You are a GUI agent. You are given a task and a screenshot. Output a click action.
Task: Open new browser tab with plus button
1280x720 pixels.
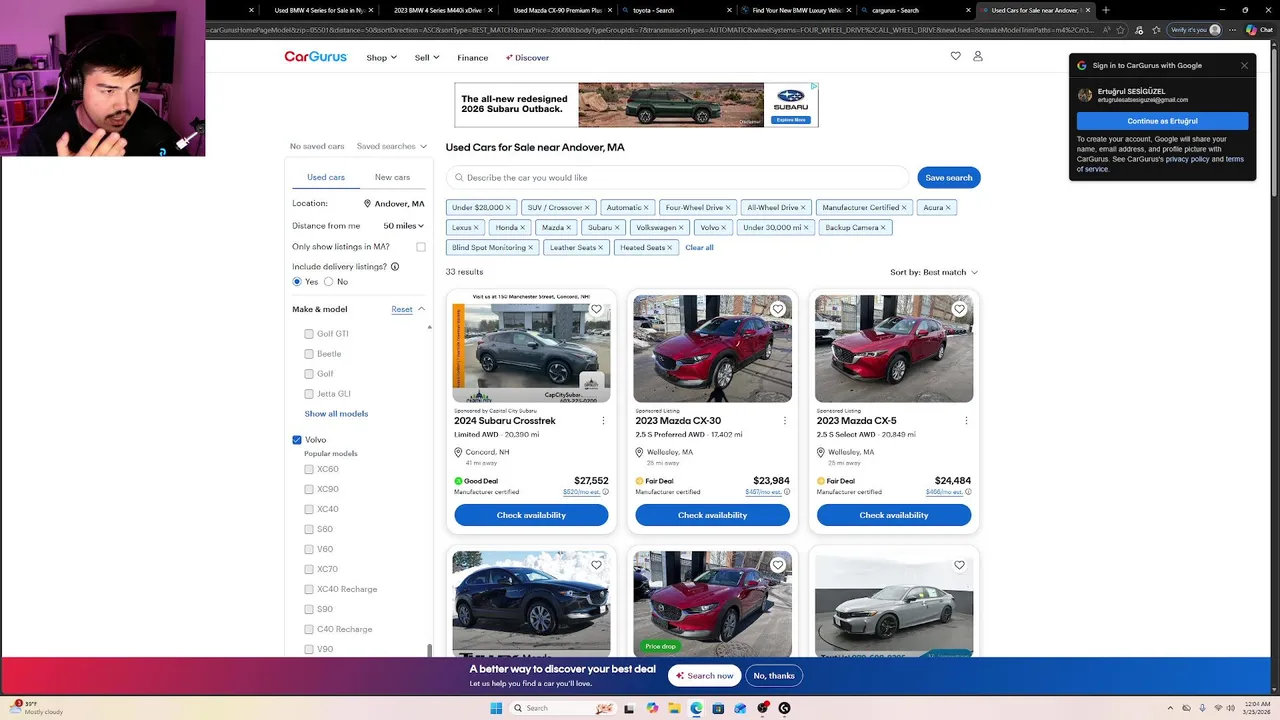tap(1105, 10)
